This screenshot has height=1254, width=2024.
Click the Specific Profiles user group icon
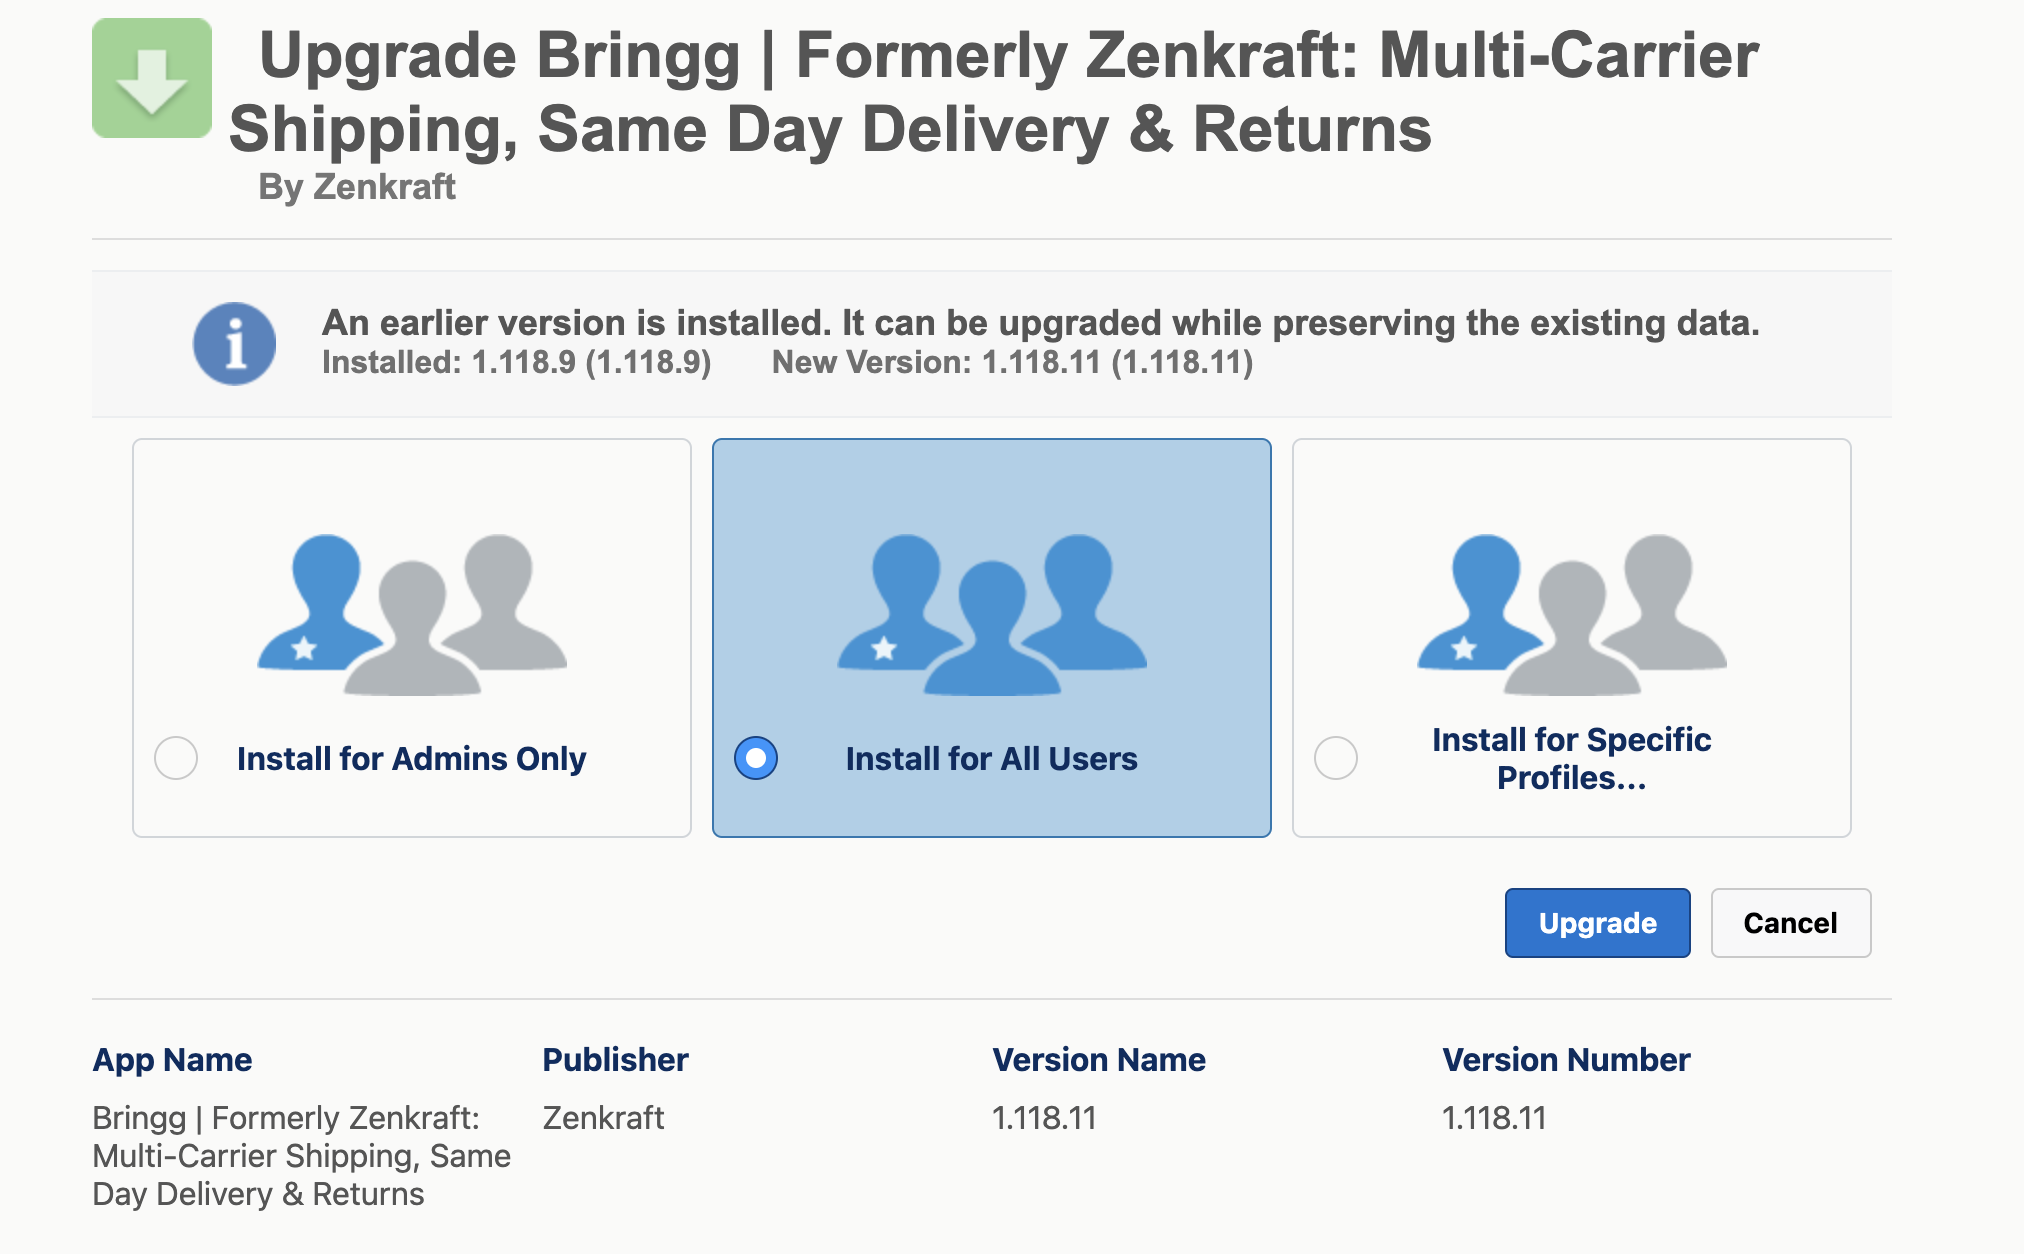pyautogui.click(x=1572, y=614)
